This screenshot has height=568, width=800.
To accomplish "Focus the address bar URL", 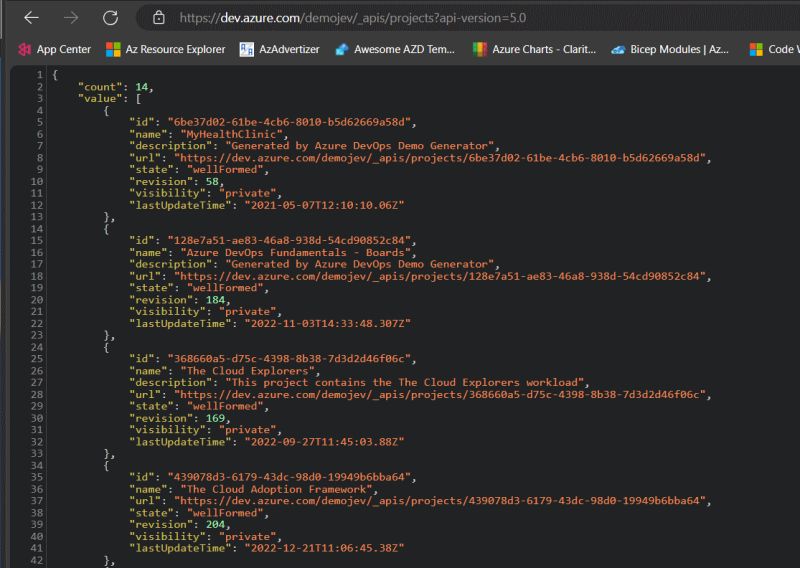I will coord(353,18).
